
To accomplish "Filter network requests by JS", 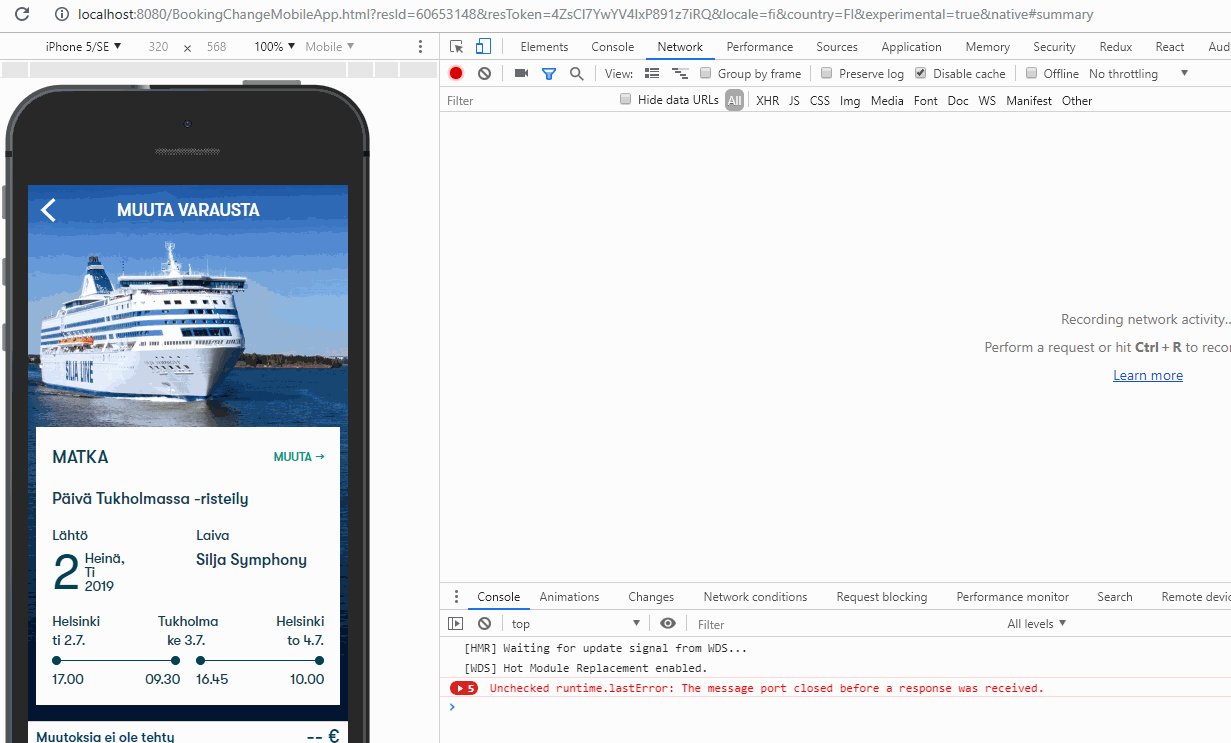I will click(794, 100).
